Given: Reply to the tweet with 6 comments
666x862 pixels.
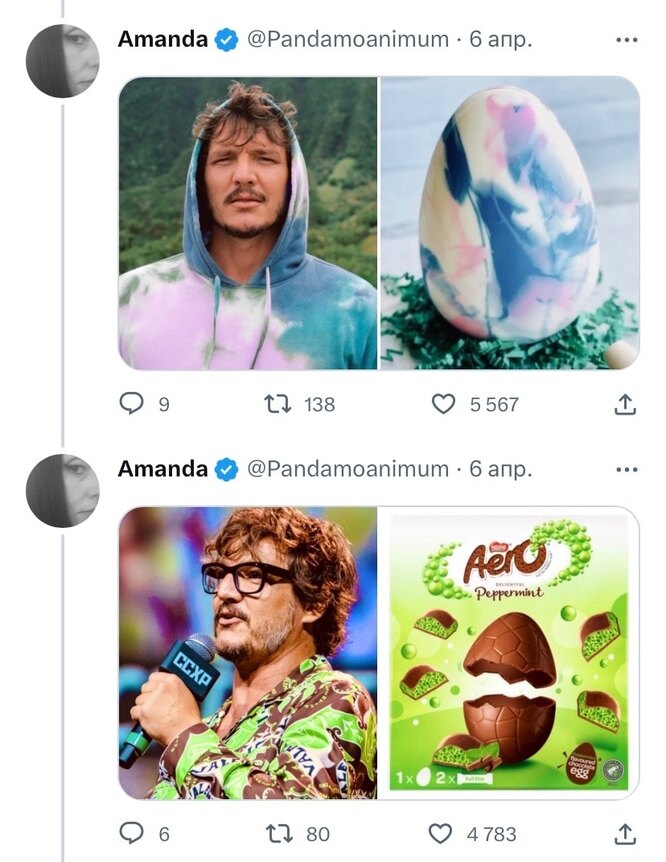Looking at the screenshot, I should point(132,833).
